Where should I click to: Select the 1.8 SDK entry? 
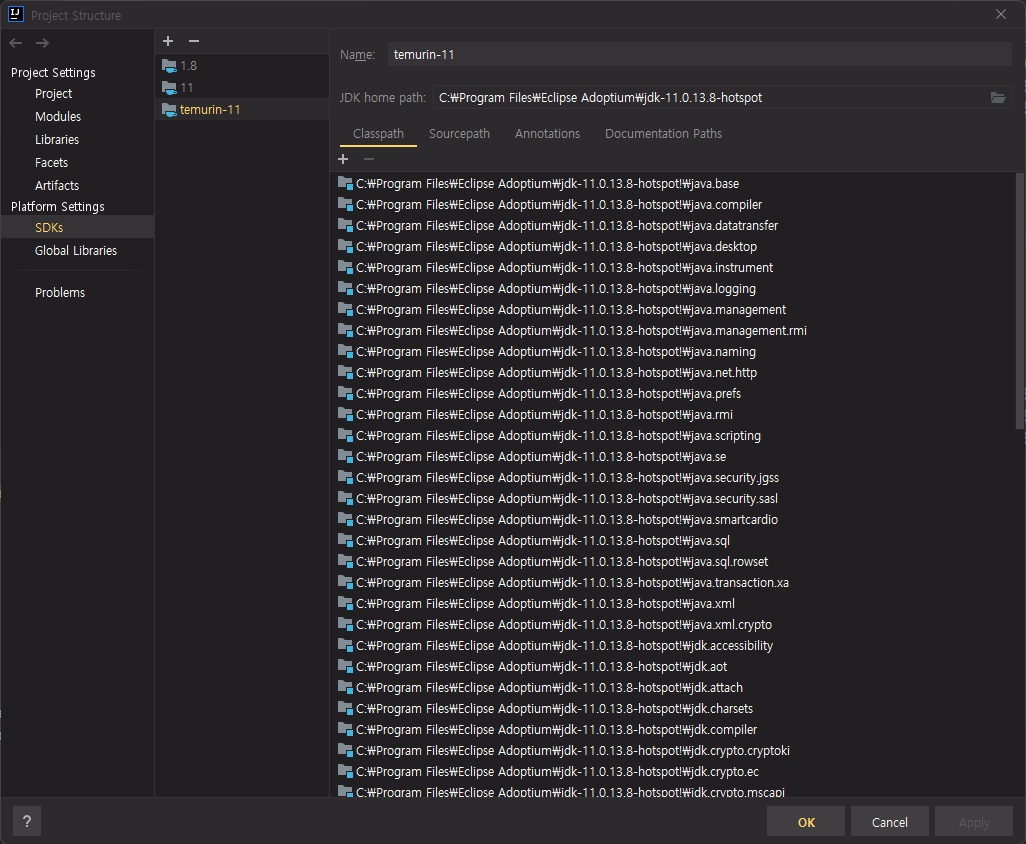pos(242,65)
